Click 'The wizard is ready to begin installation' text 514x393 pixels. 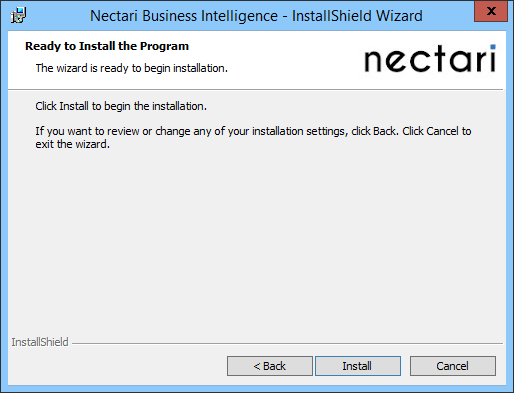pos(132,68)
